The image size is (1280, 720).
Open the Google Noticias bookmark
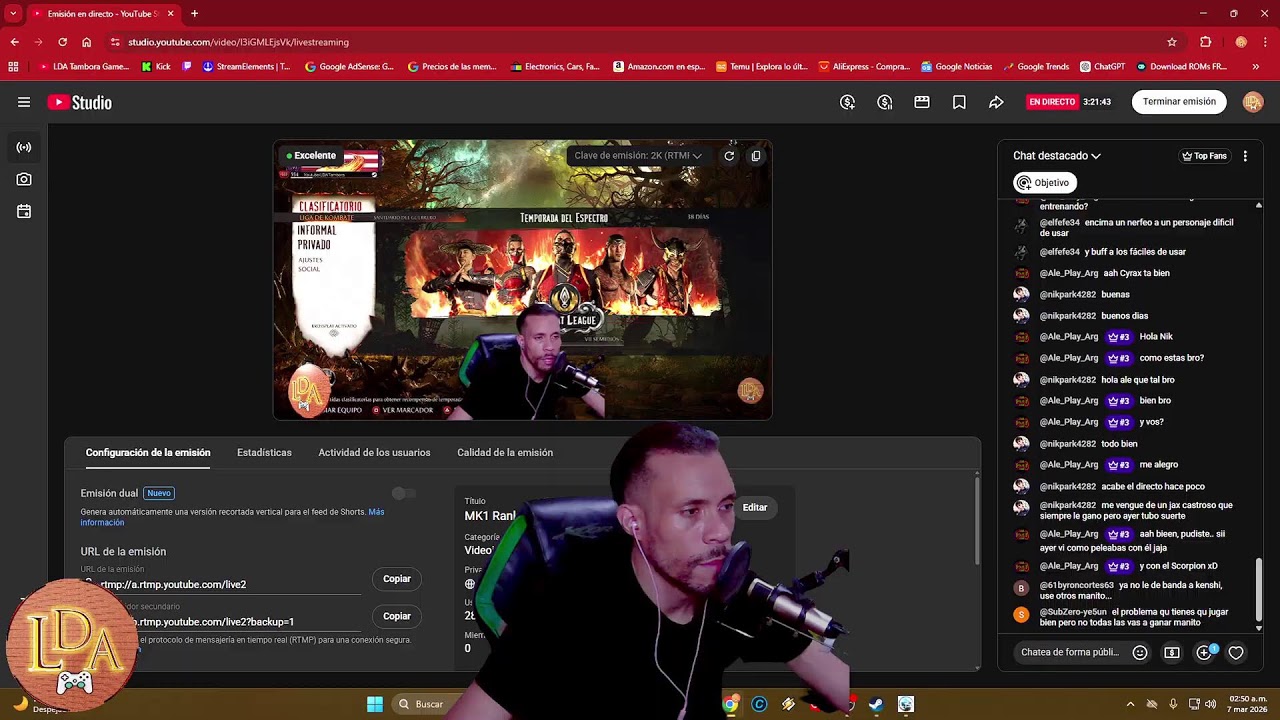957,67
